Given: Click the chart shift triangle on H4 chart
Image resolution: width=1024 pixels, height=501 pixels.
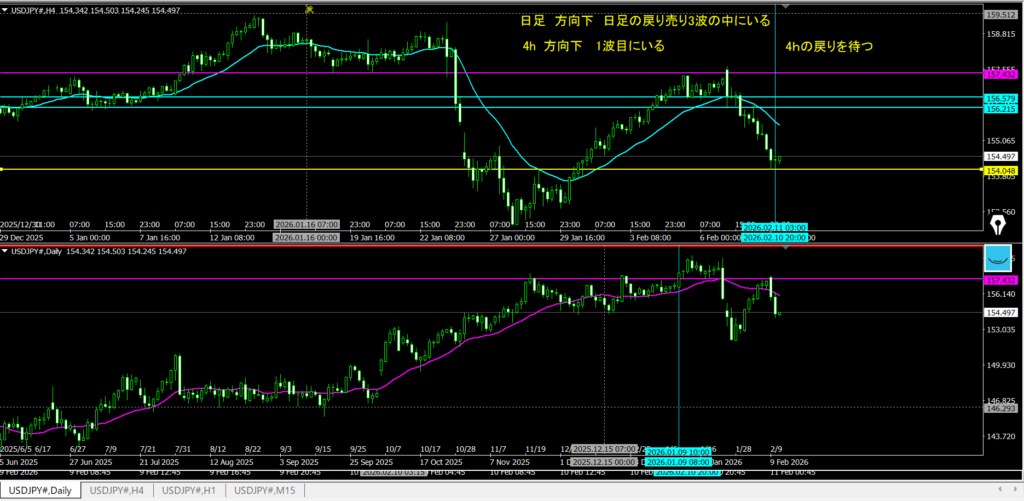Looking at the screenshot, I should 786,7.
